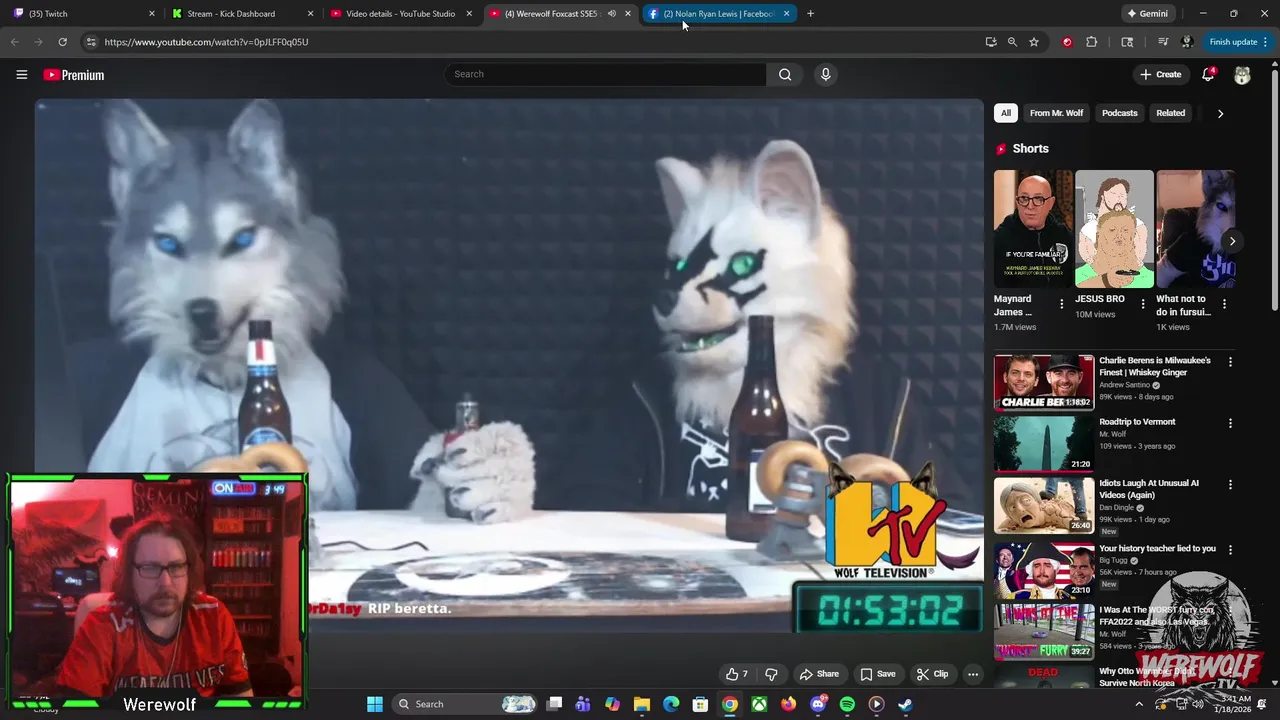1280x720 pixels.
Task: Open Steam from the taskbar
Action: point(905,704)
